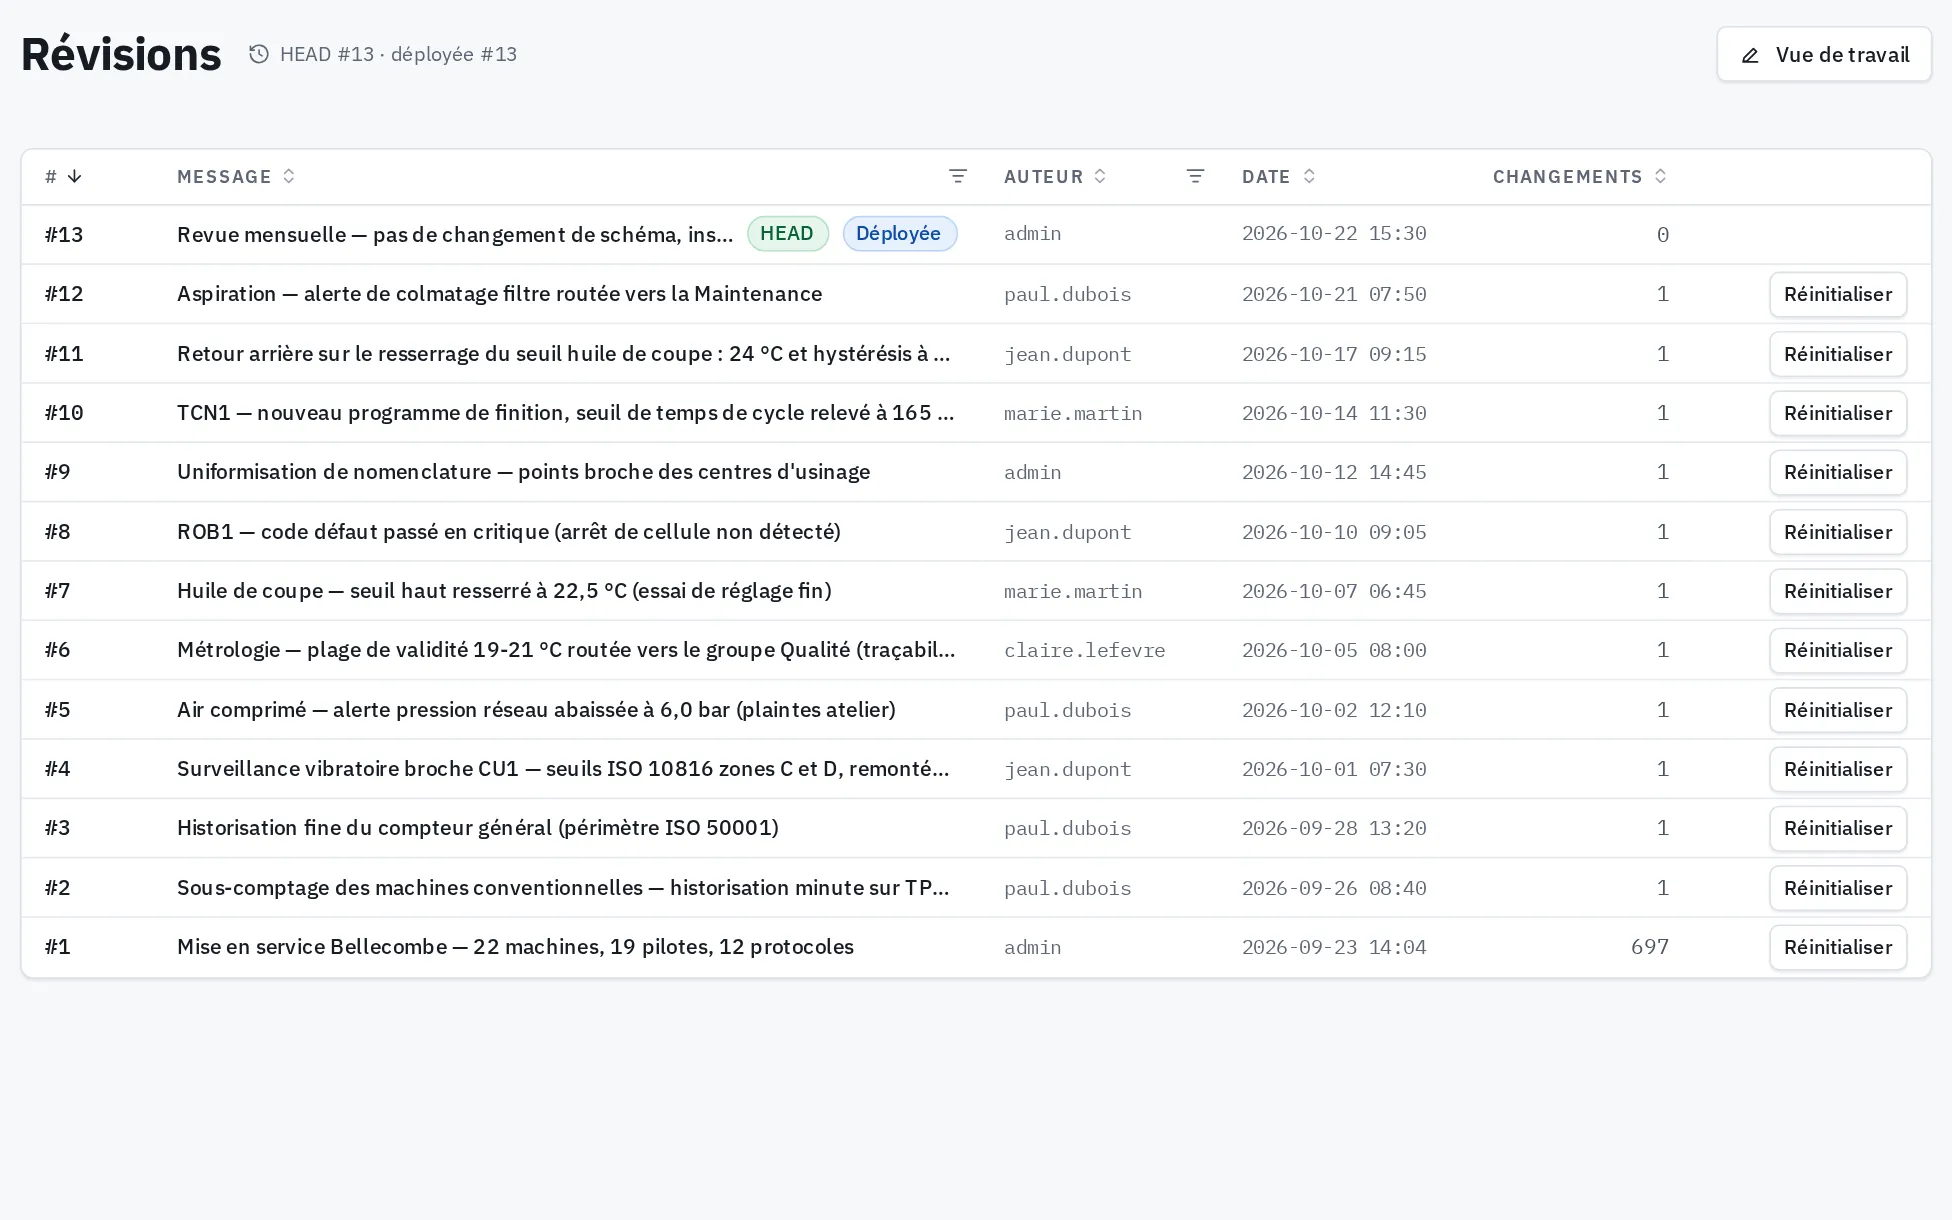Réinitialiser revision #3 Historisation fine
Screen dimensions: 1952x1220
pyautogui.click(x=1838, y=828)
